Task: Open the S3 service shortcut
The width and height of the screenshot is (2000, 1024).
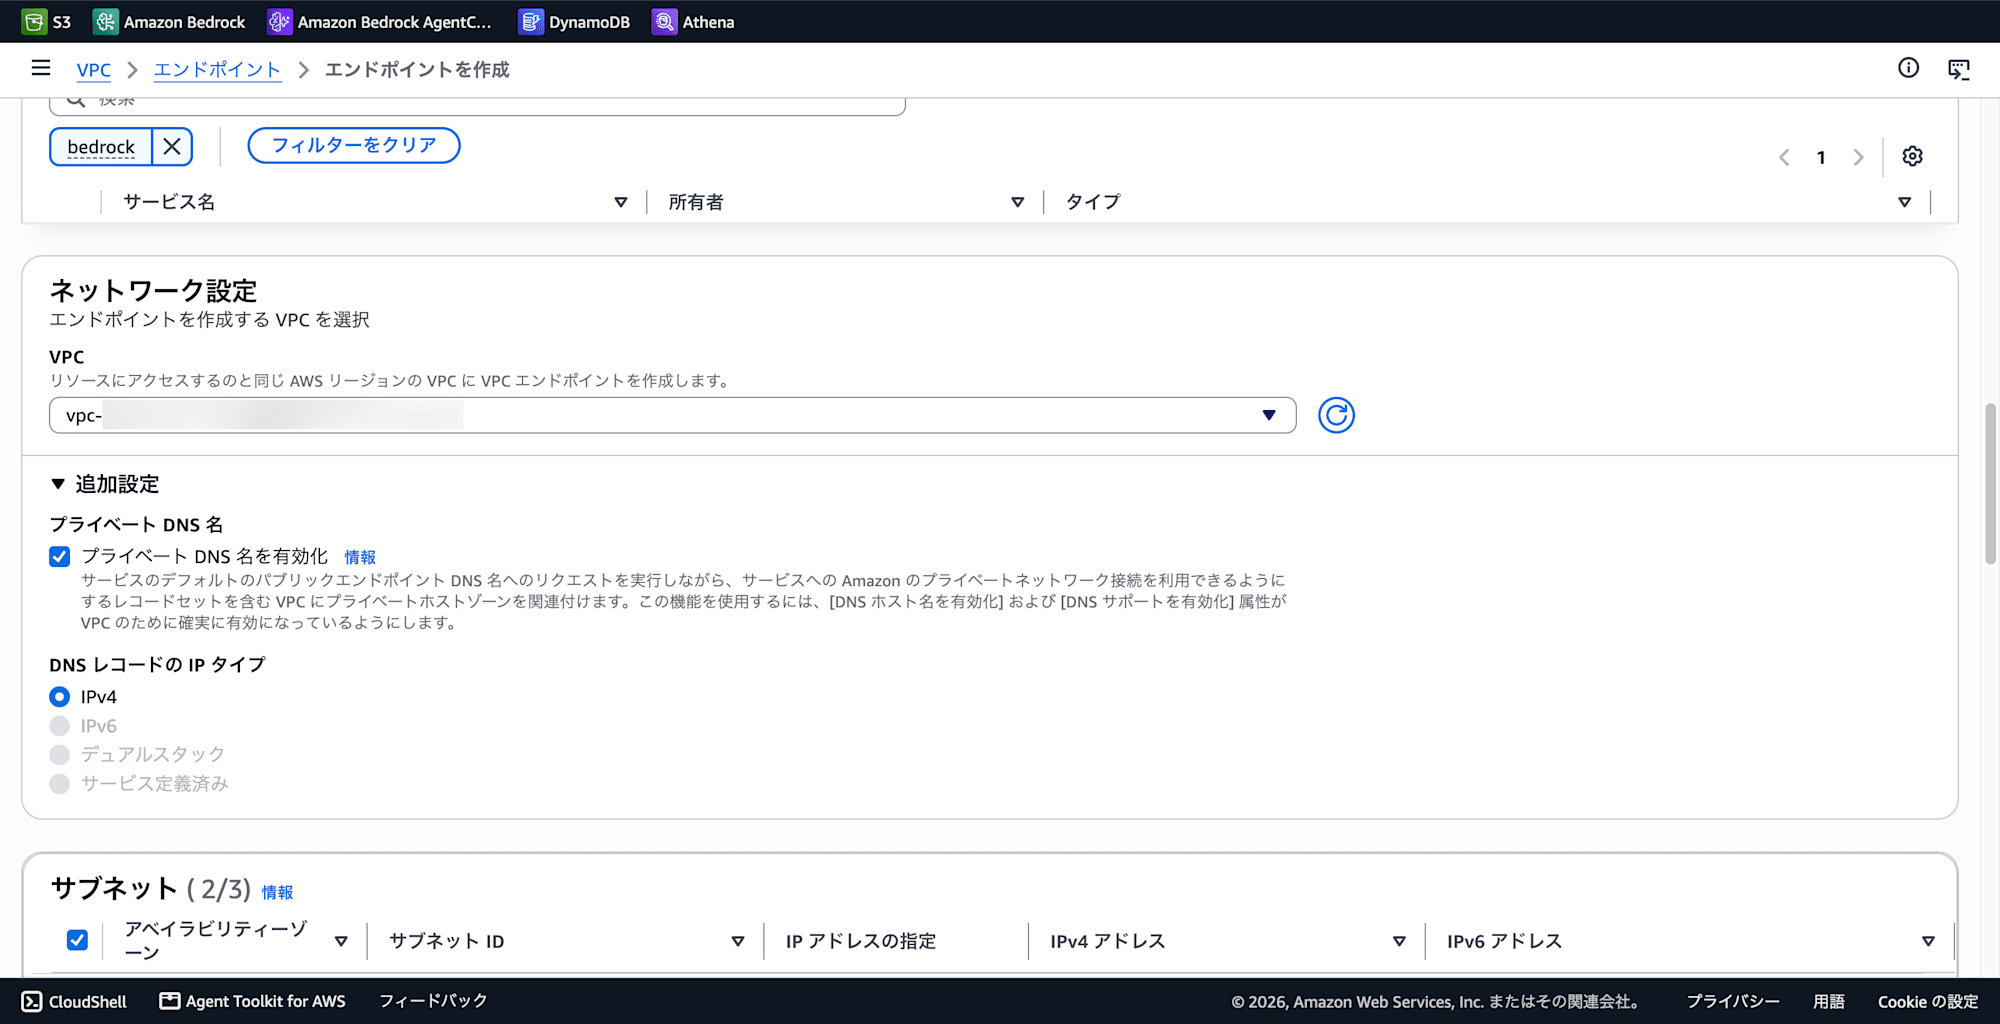Action: (x=47, y=21)
